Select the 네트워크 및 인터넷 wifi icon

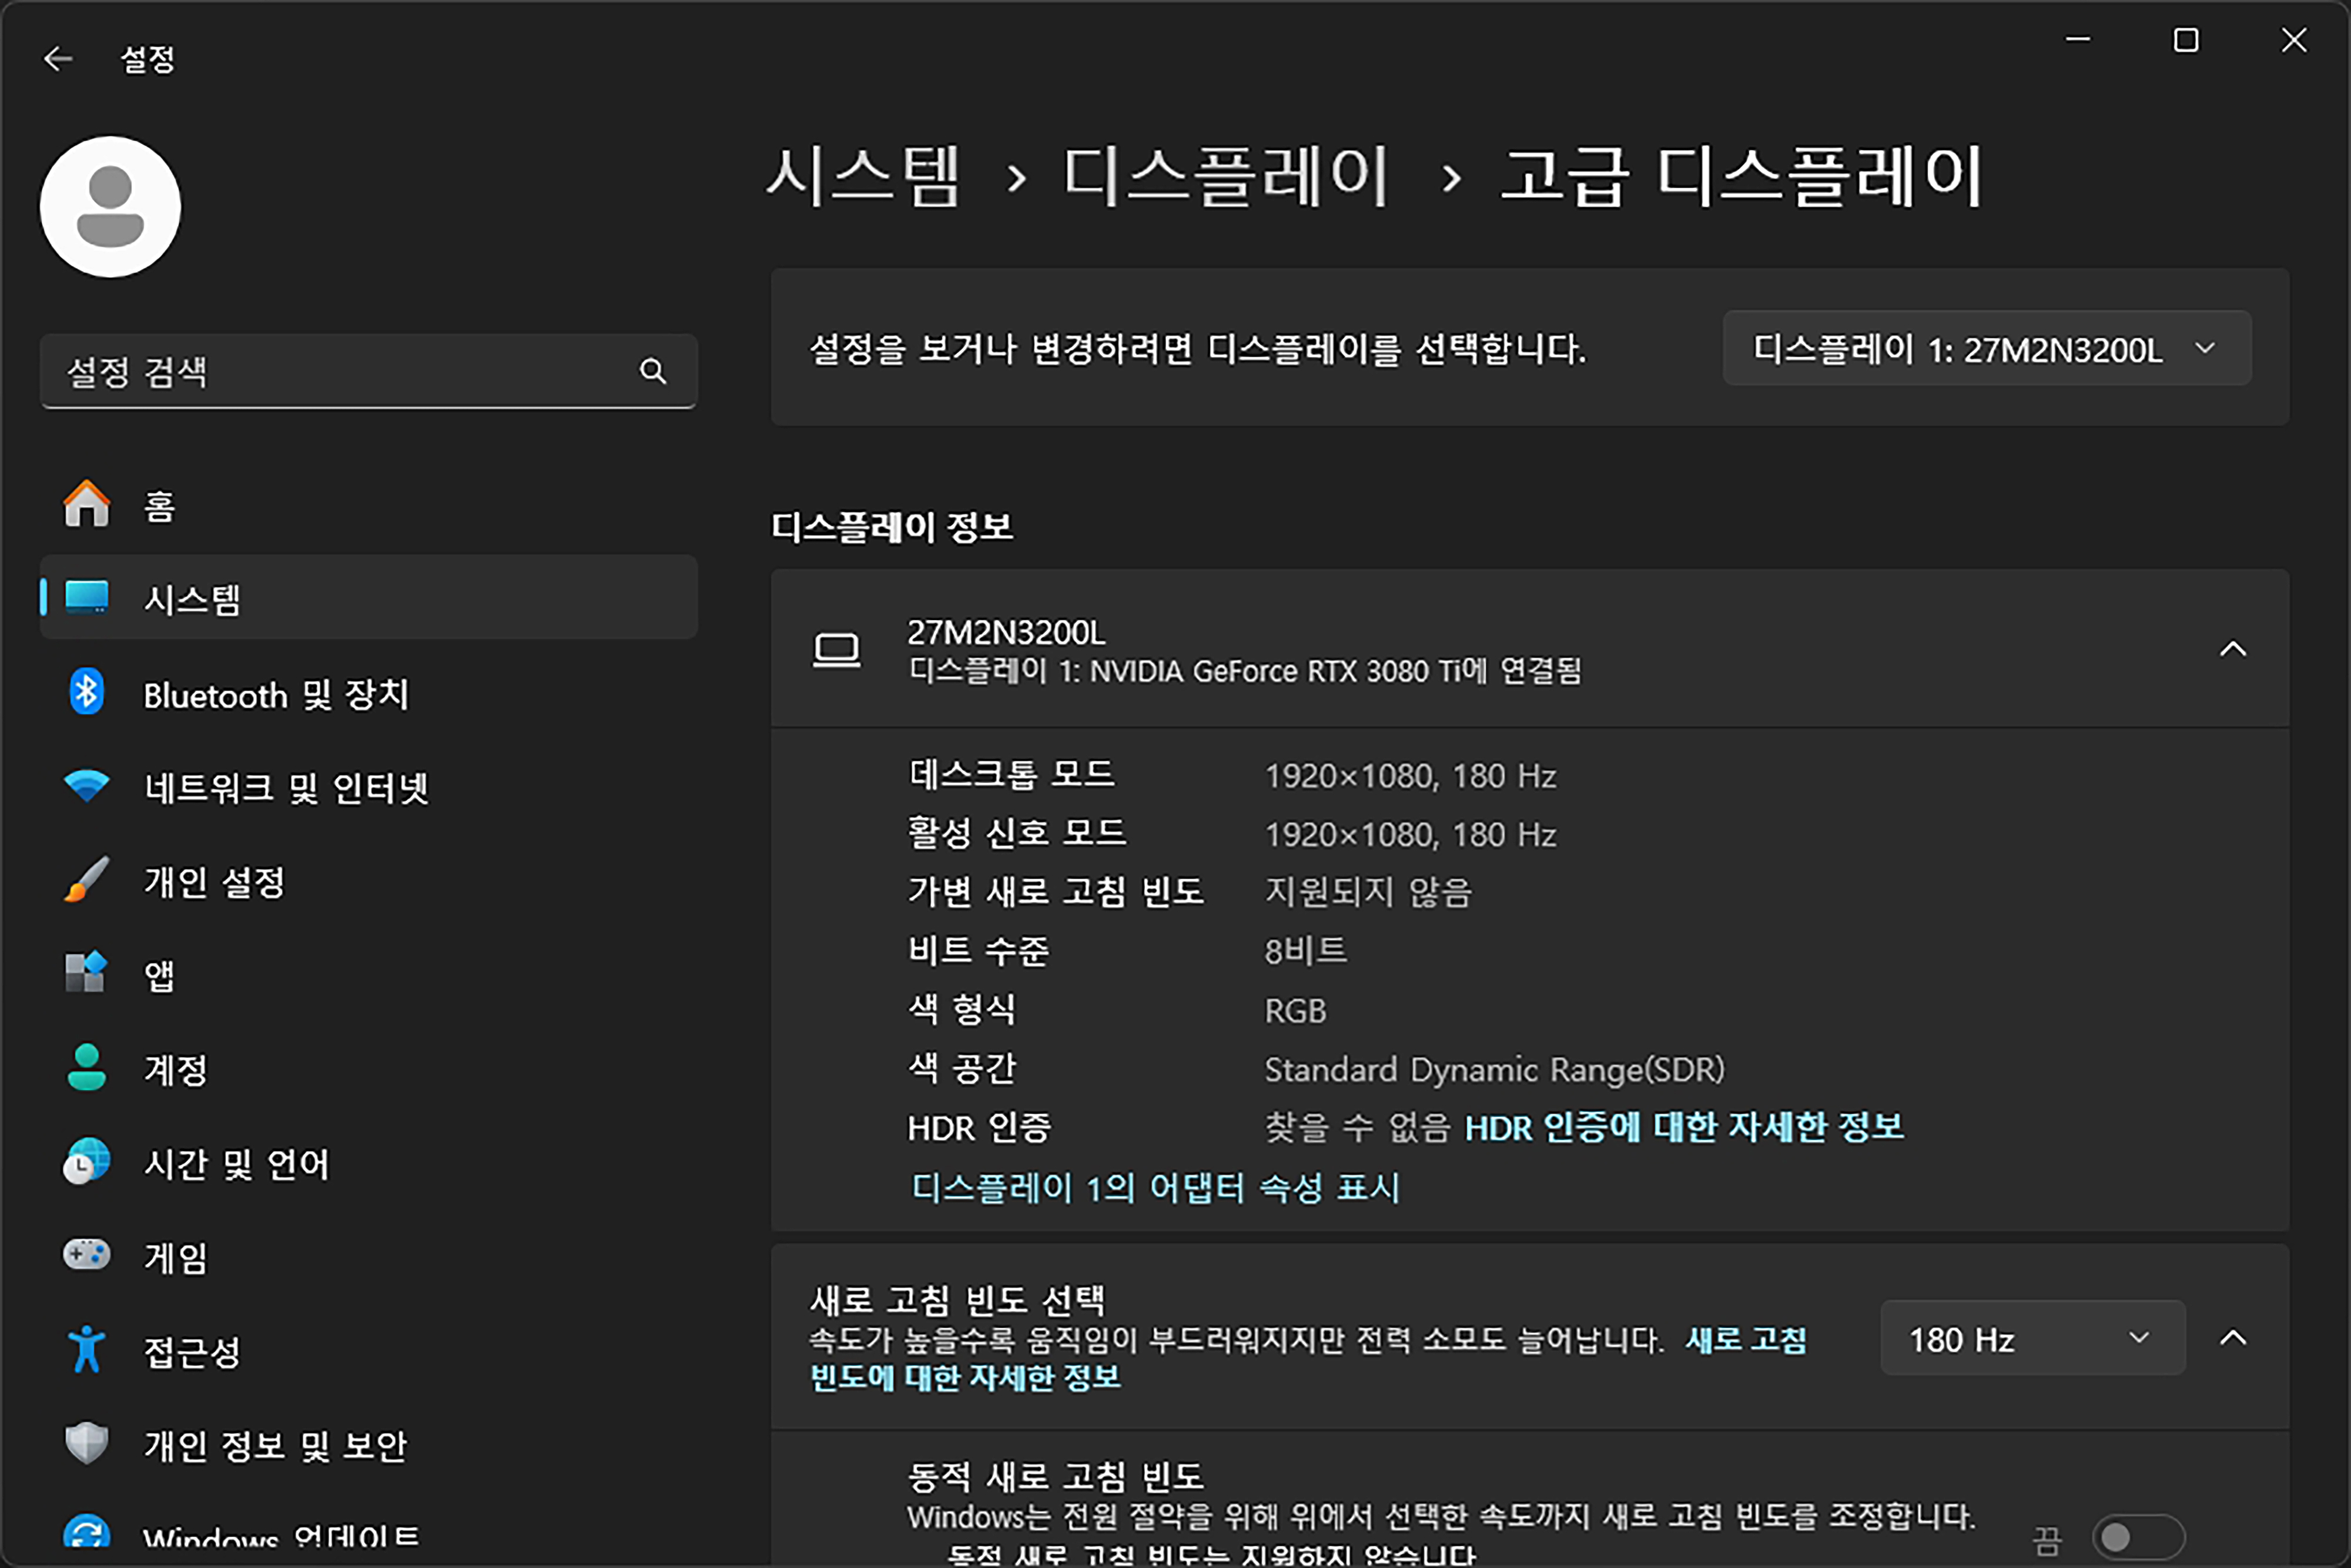pyautogui.click(x=87, y=786)
